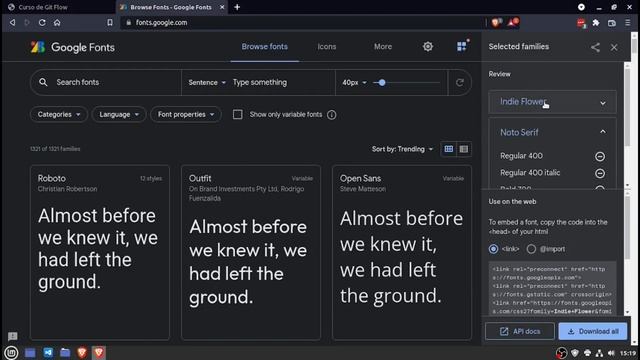
Task: Click the embed code snippet box
Action: coord(552,289)
